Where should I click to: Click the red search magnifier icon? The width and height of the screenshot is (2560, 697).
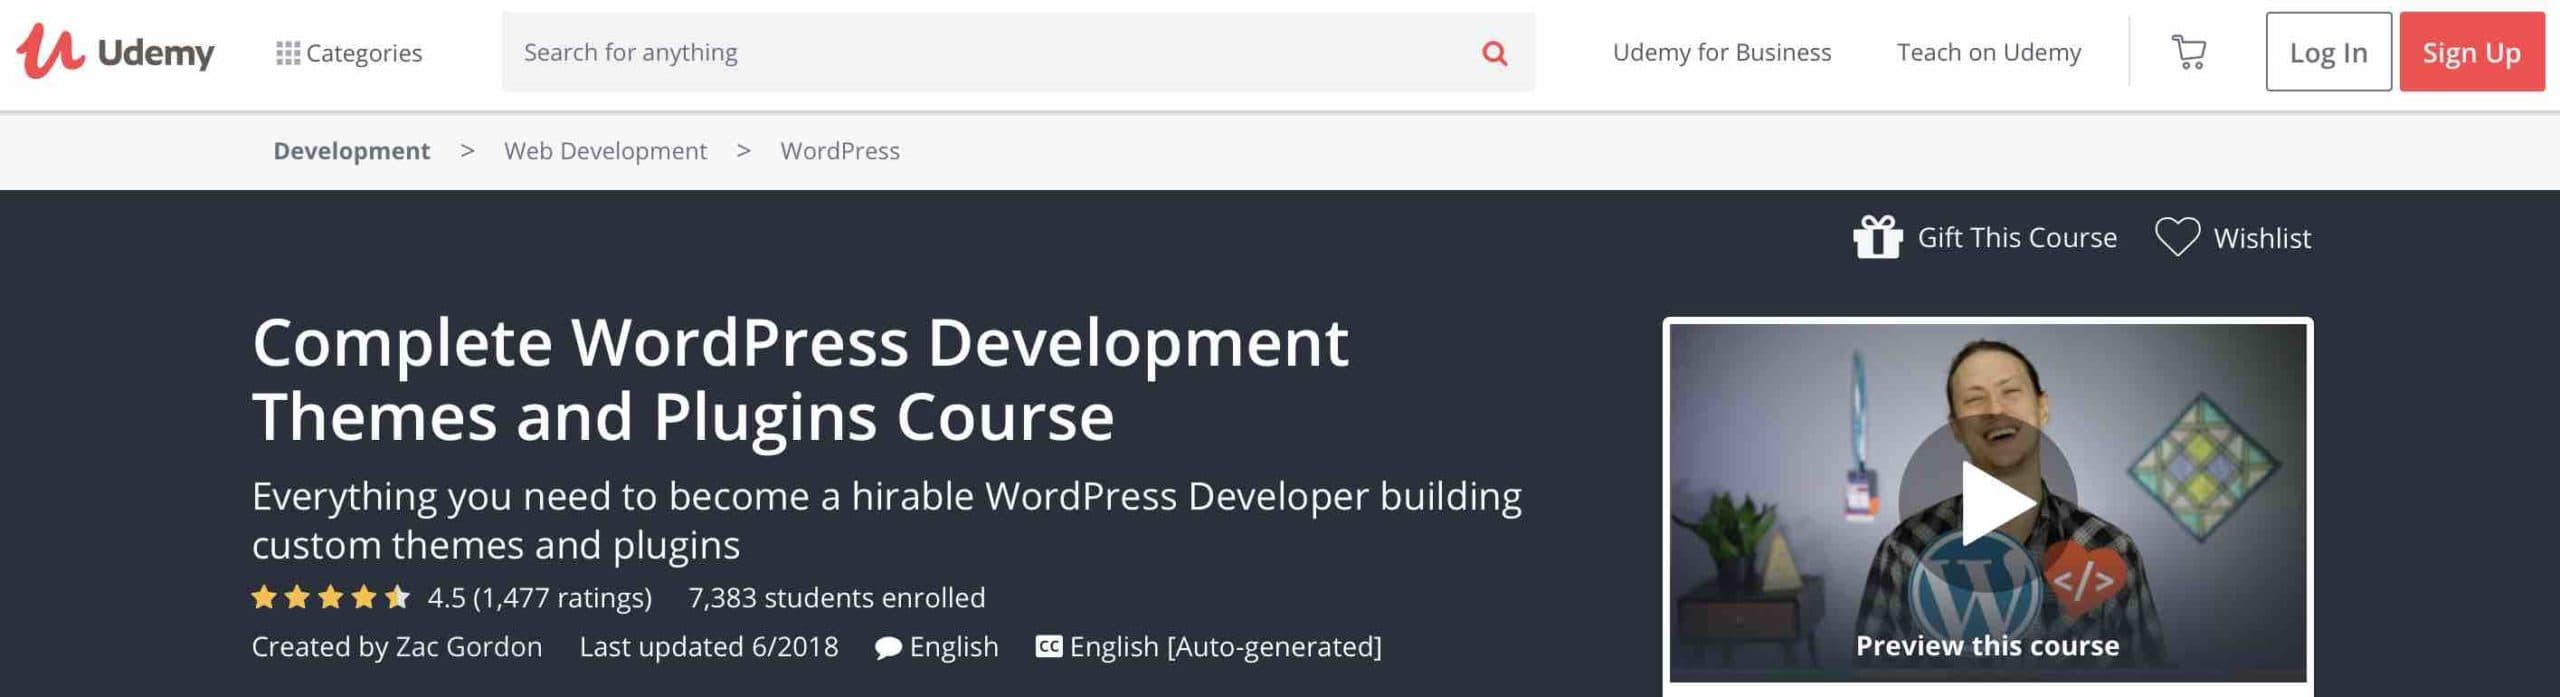[1494, 52]
